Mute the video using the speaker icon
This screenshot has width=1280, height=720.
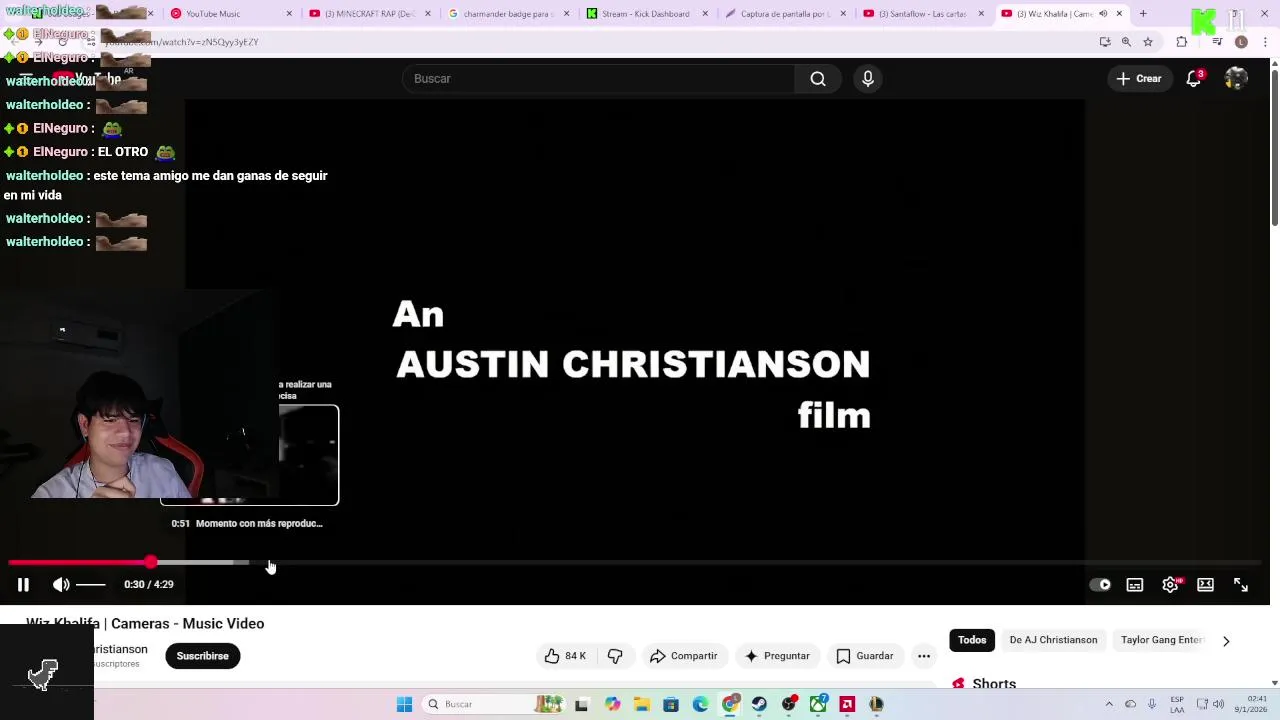click(x=61, y=585)
